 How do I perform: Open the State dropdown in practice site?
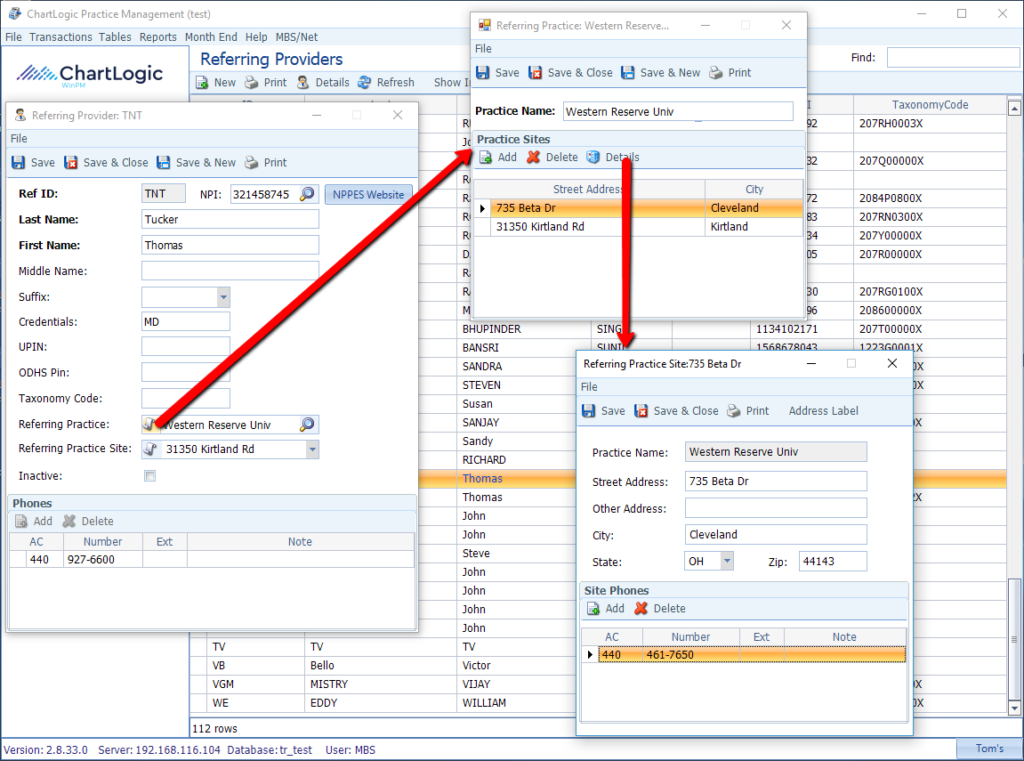pos(727,561)
